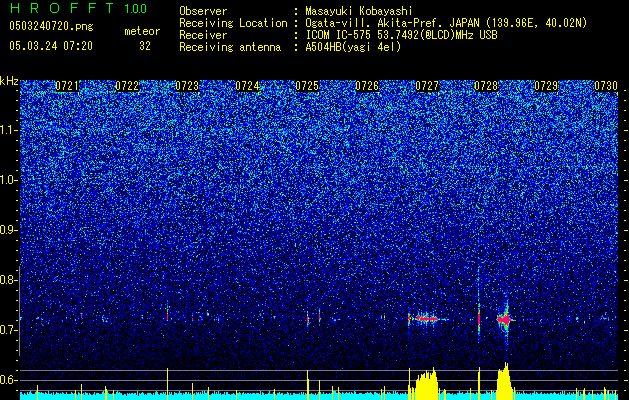Click the 0728 time marker
The image size is (629, 400).
click(486, 86)
